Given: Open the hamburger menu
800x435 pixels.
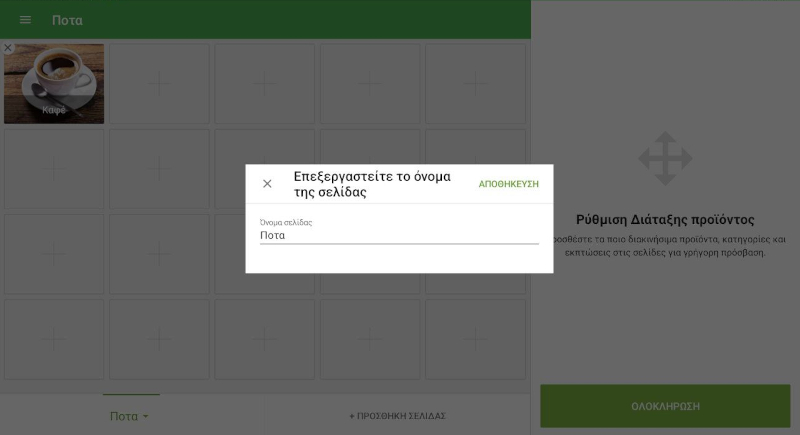Looking at the screenshot, I should (x=26, y=20).
